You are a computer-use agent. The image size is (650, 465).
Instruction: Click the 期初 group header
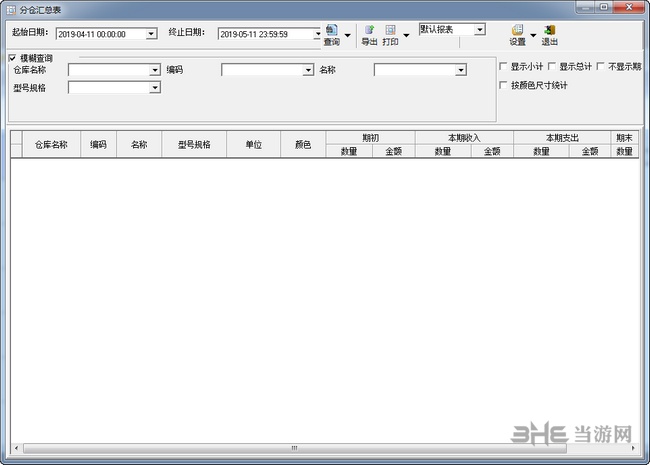371,138
